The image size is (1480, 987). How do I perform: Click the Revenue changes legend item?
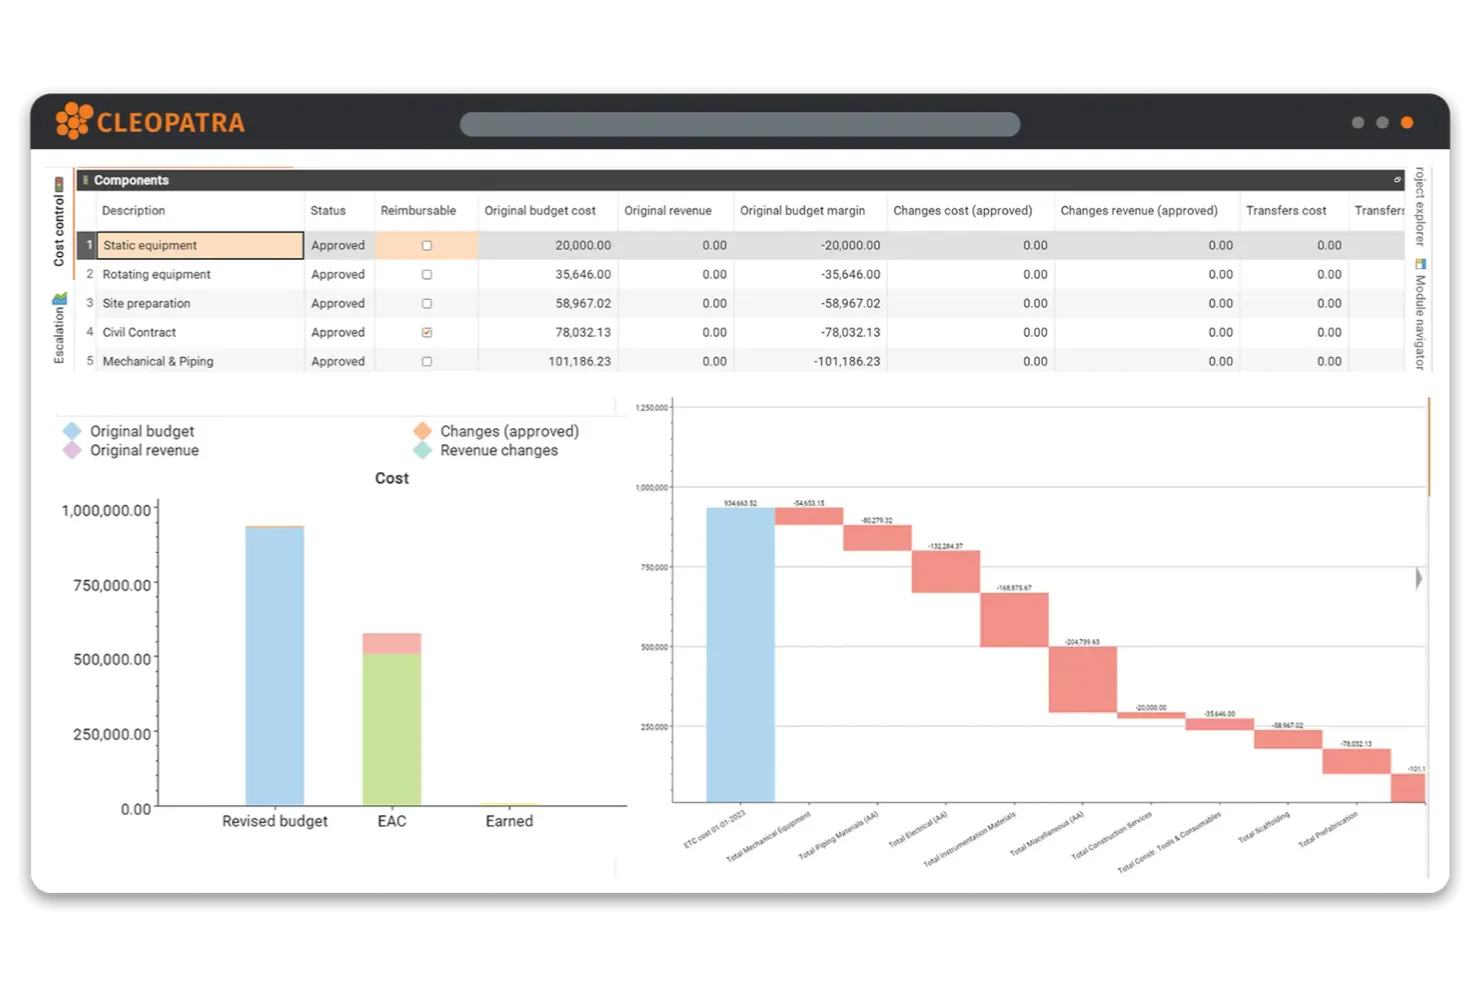pos(498,450)
